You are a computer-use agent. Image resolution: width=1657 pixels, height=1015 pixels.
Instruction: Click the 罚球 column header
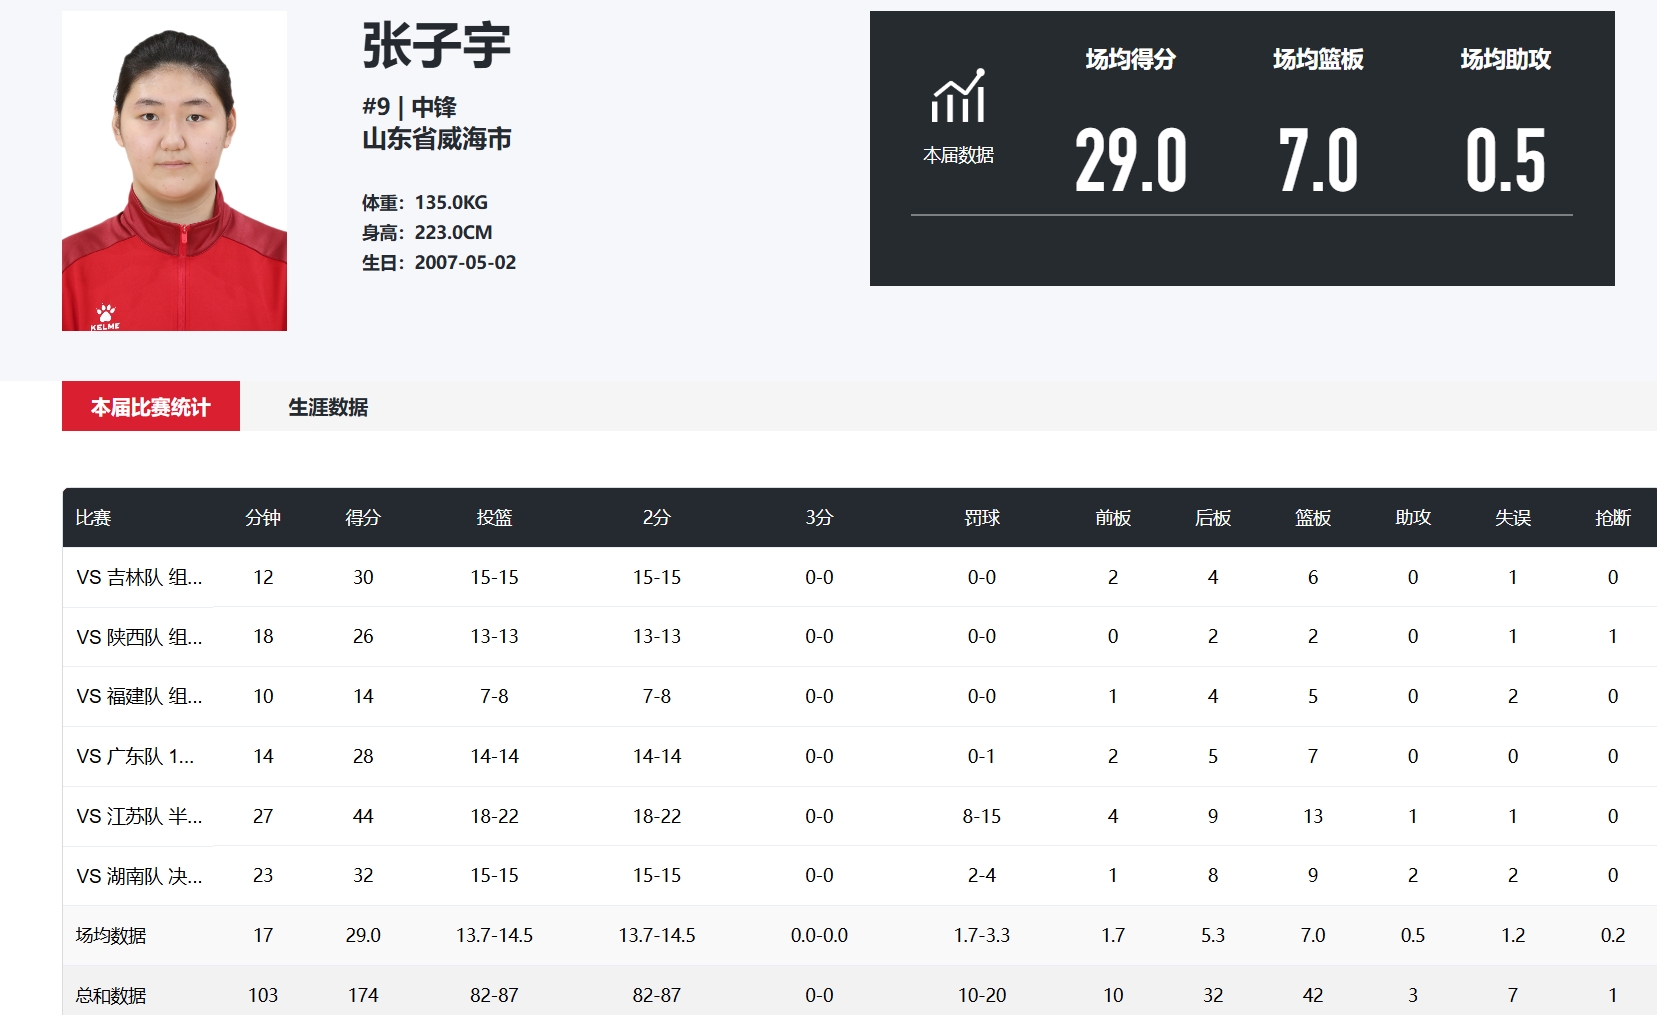(981, 518)
